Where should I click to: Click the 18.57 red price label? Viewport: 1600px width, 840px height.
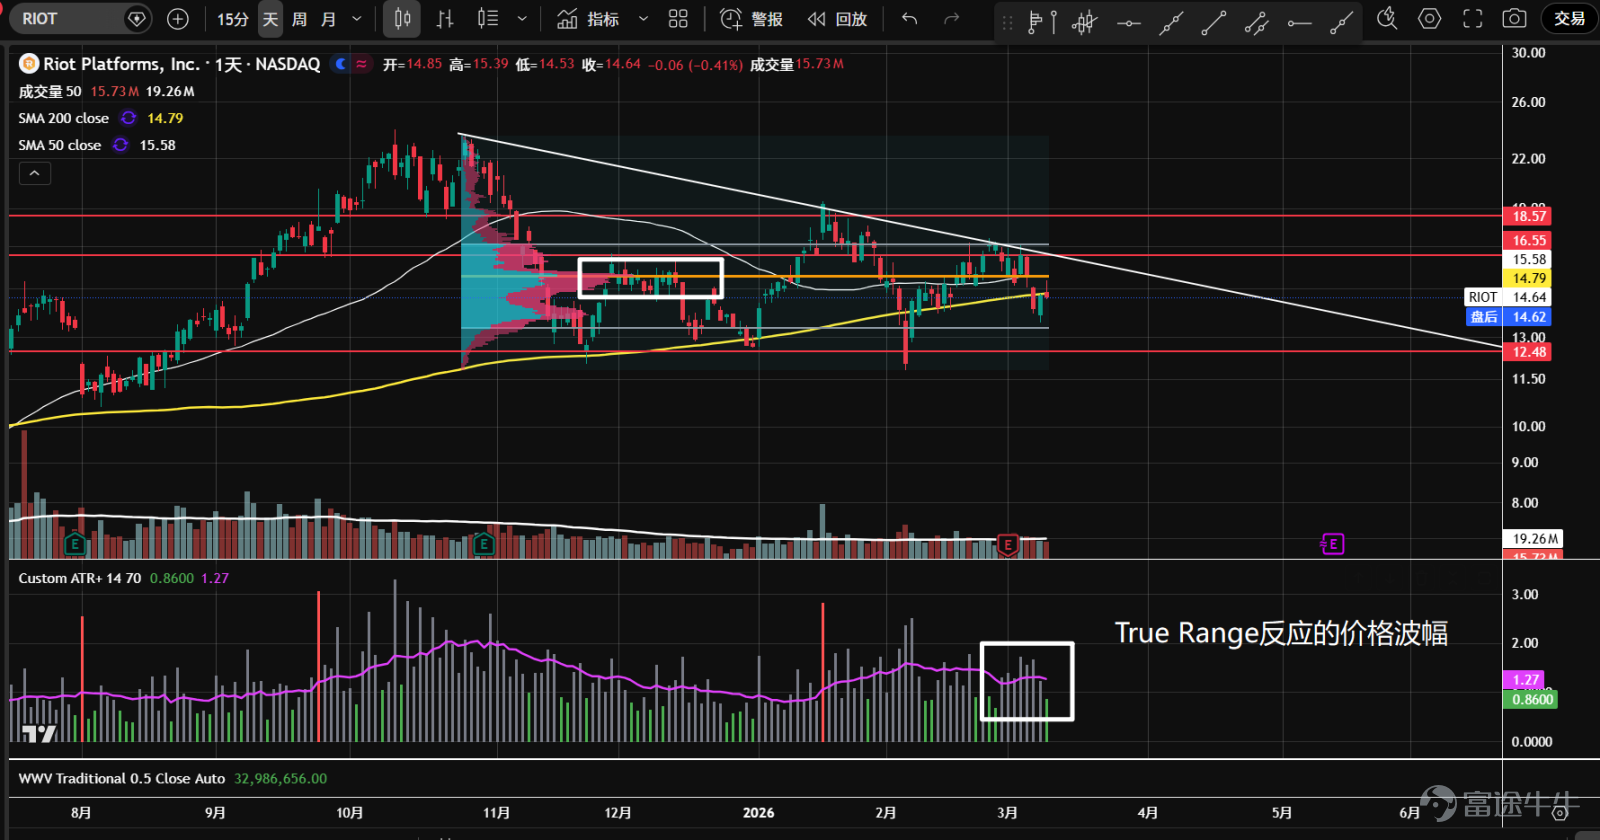click(x=1528, y=216)
